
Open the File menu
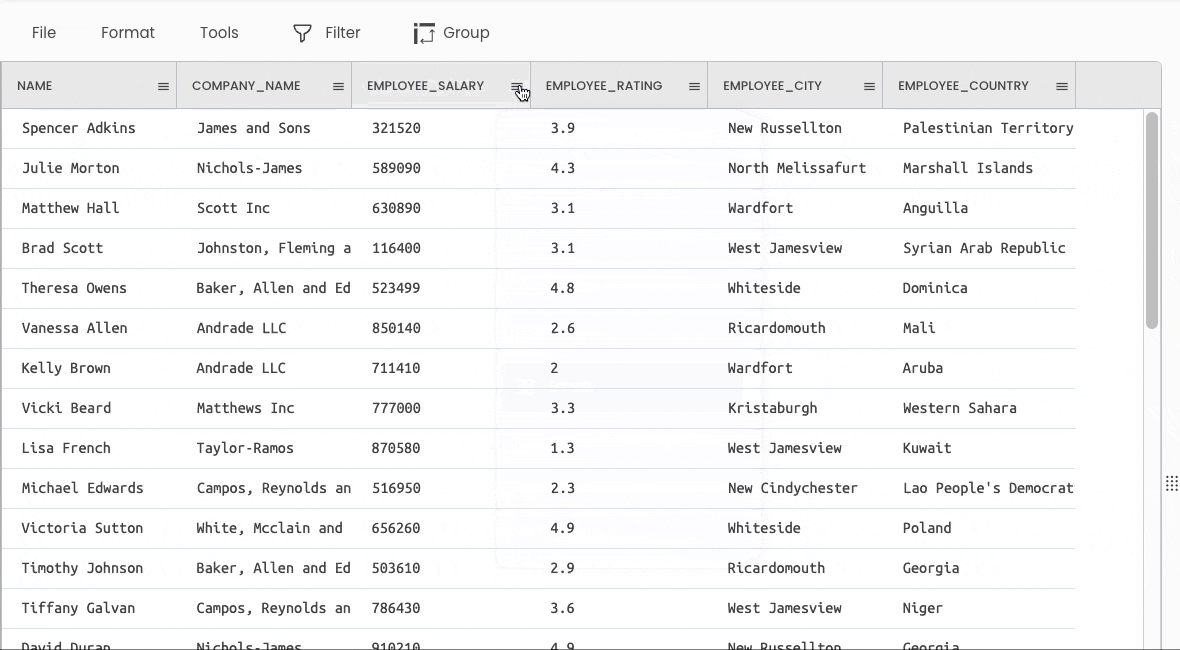(44, 33)
